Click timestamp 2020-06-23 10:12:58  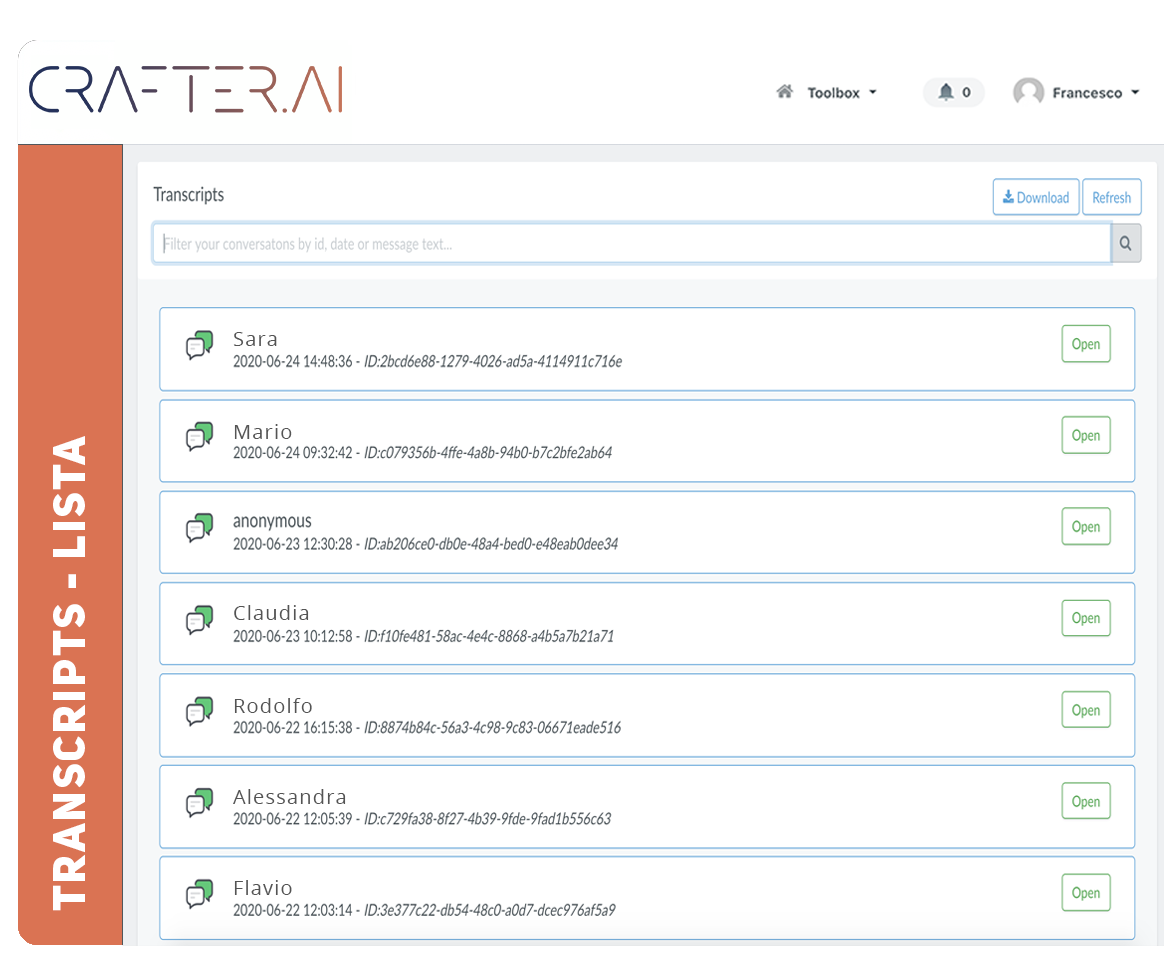292,636
